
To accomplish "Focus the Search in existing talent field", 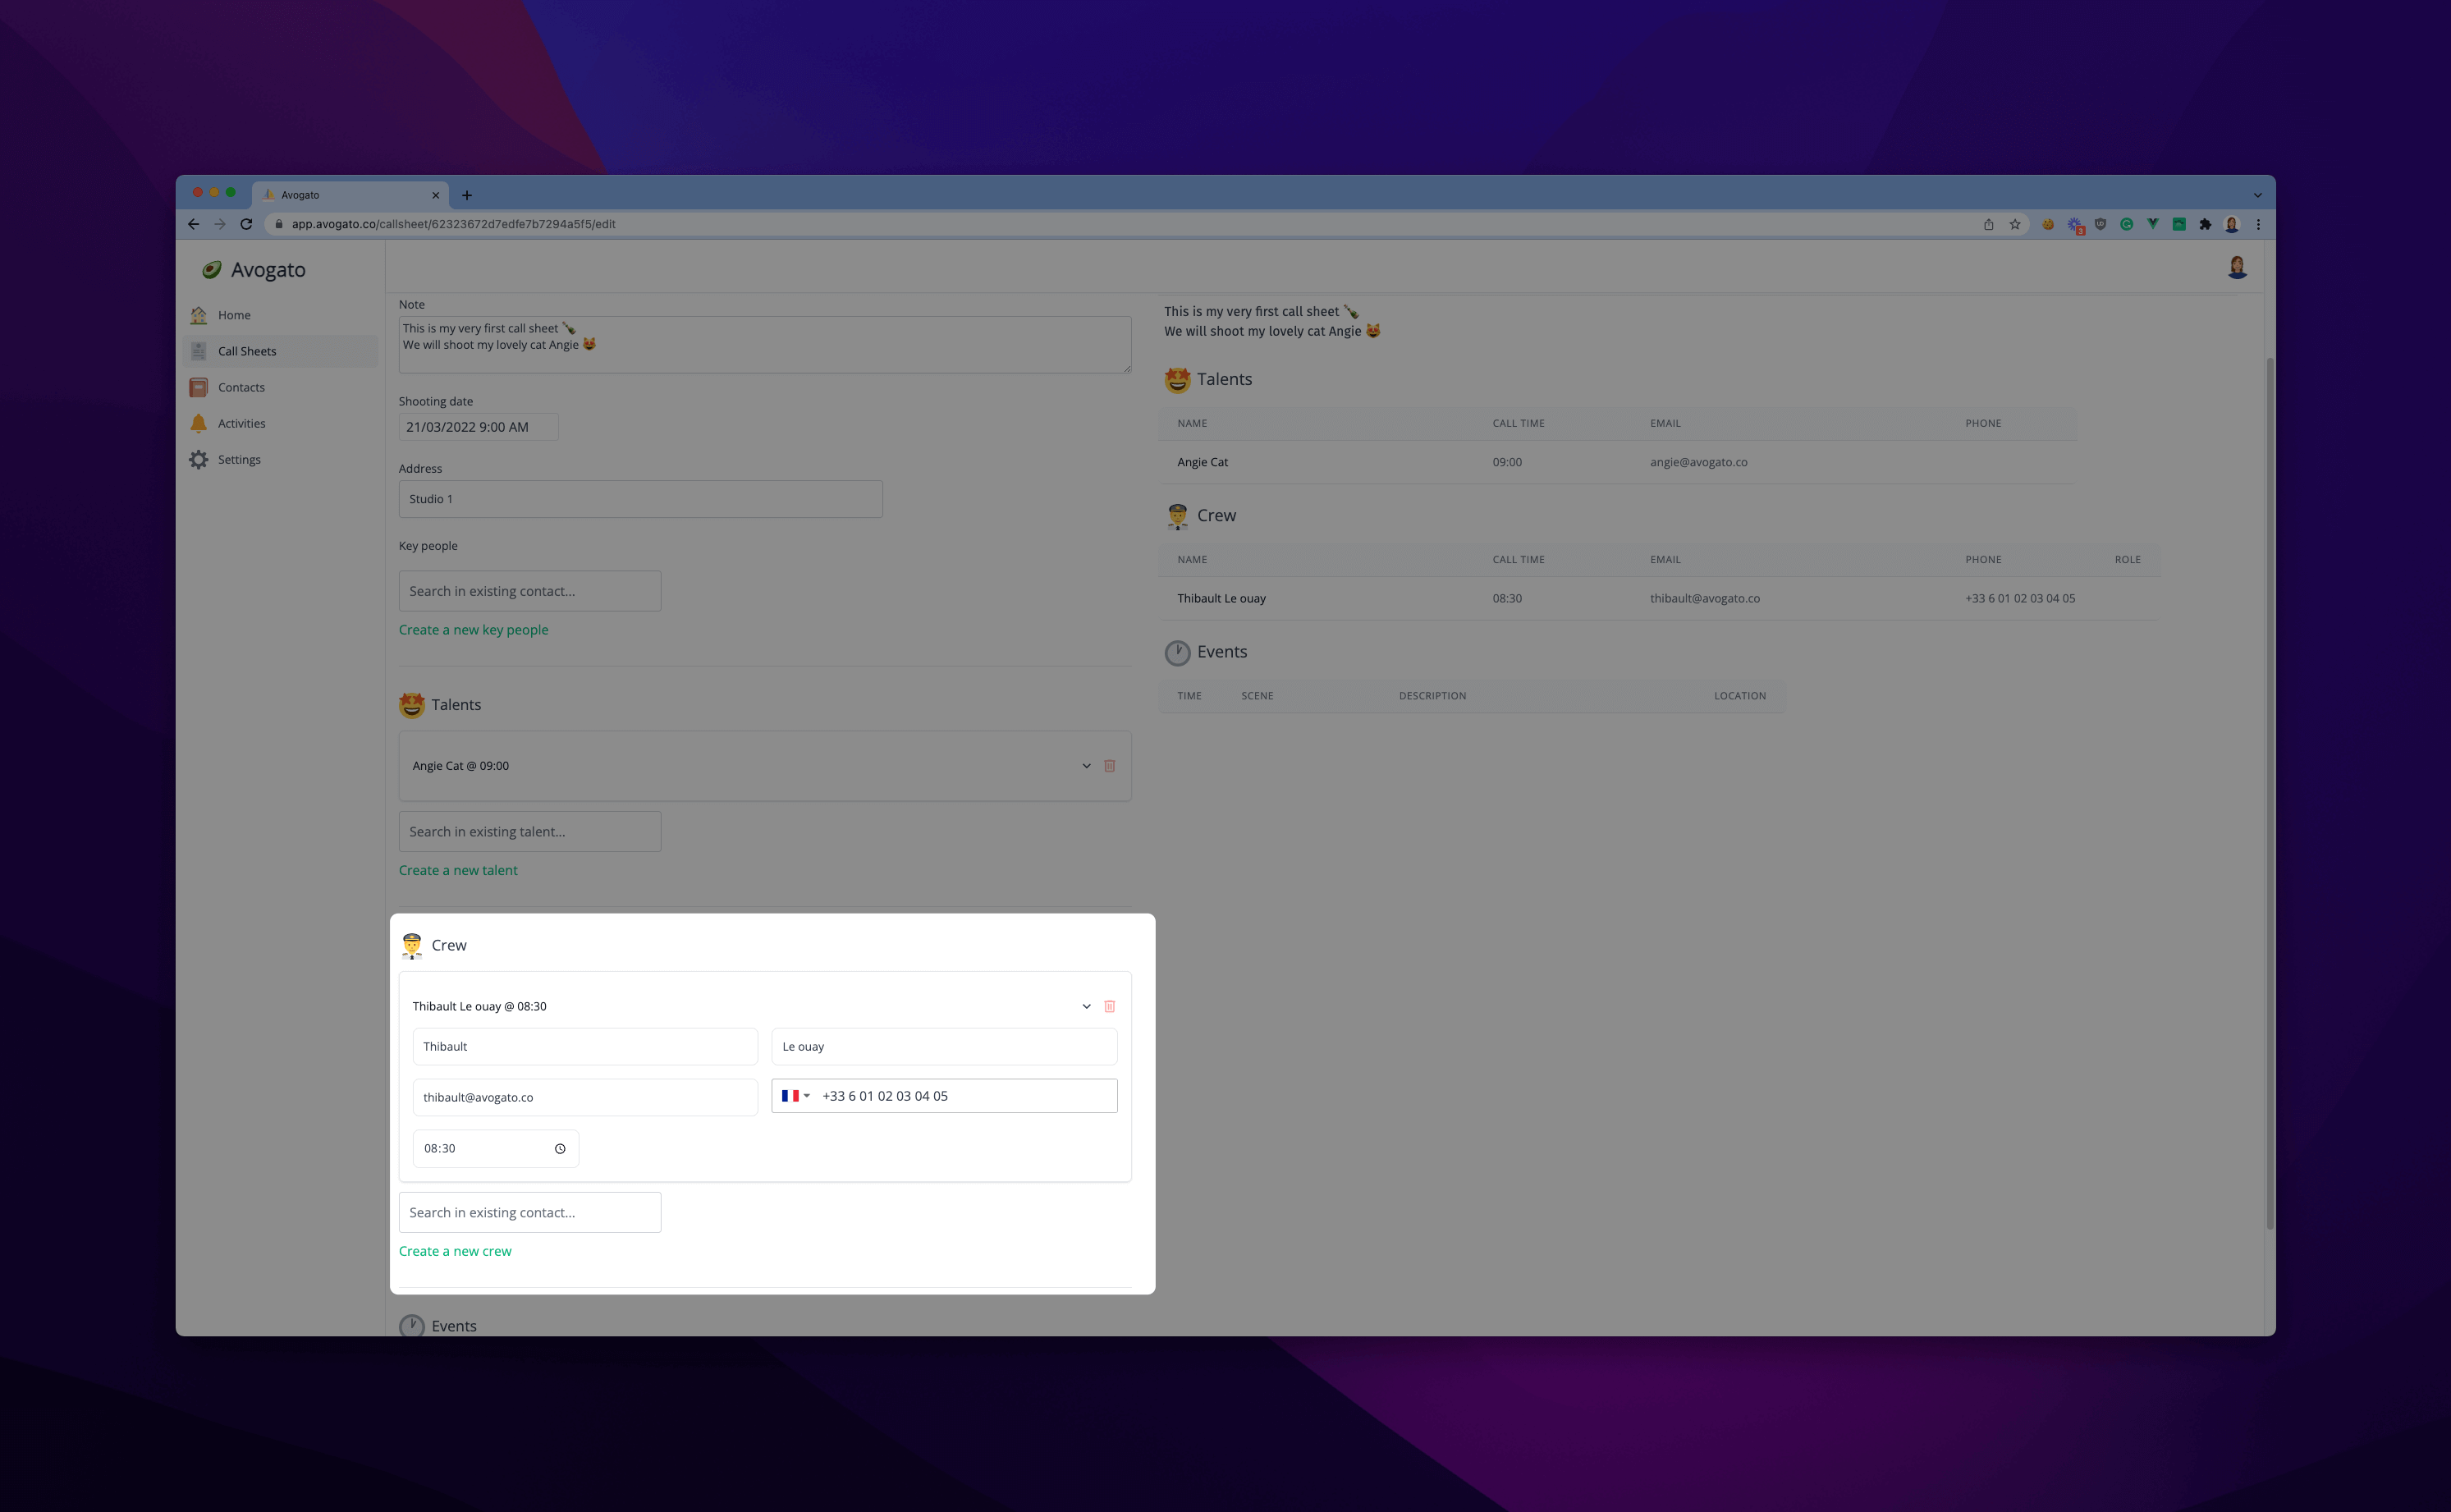I will point(529,831).
